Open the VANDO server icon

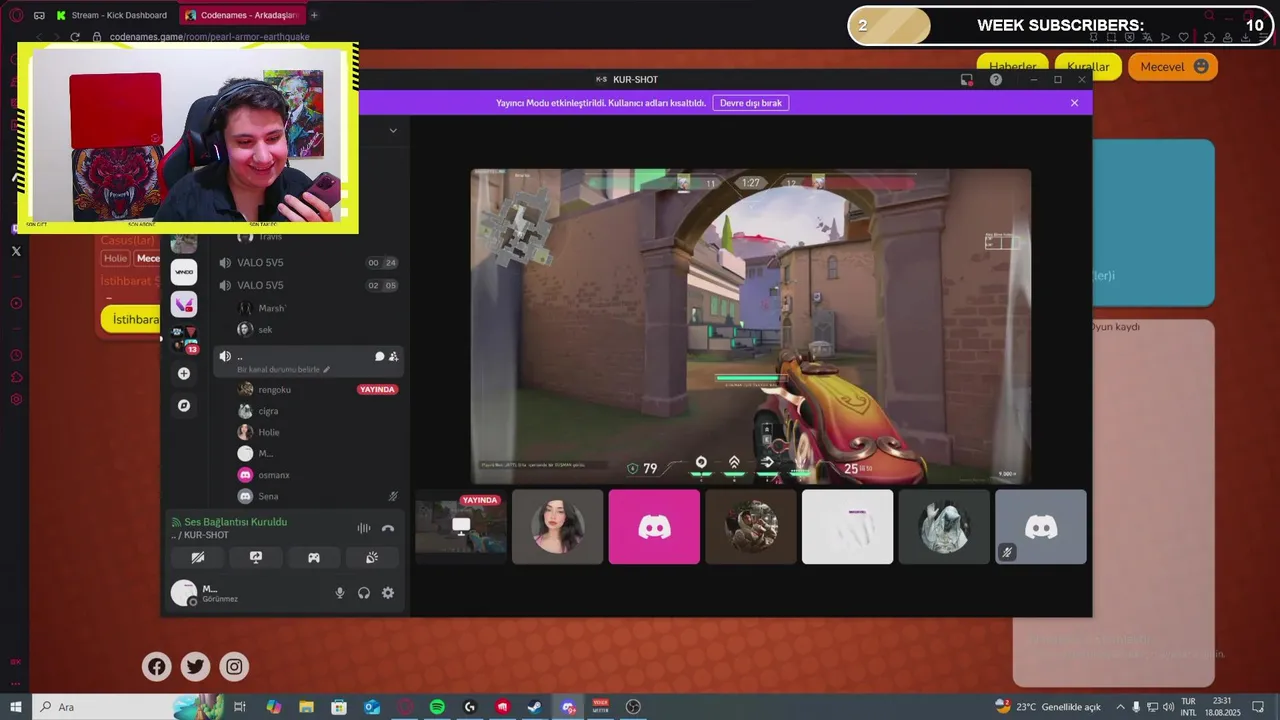[x=184, y=271]
